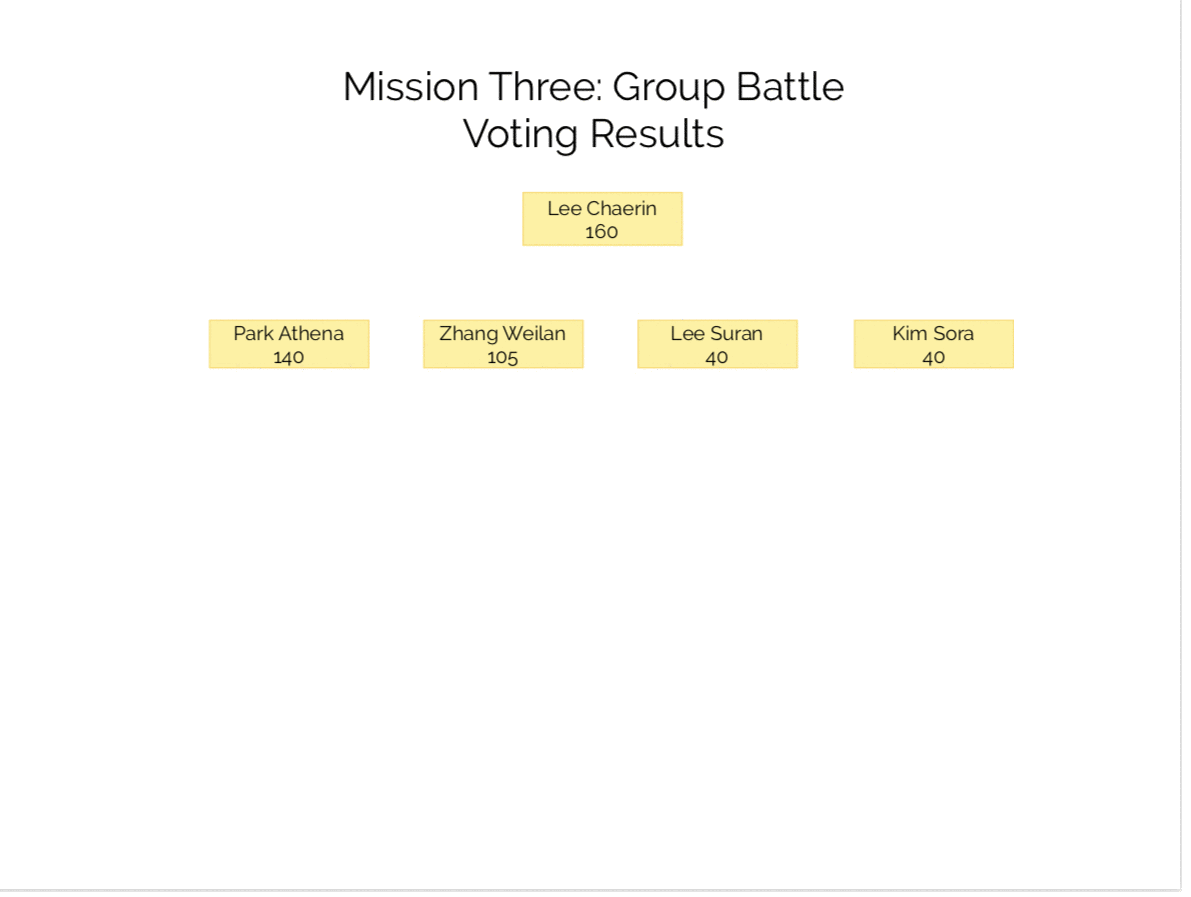This screenshot has width=1191, height=897.
Task: Click the 'Voting Results' title line
Action: (593, 133)
